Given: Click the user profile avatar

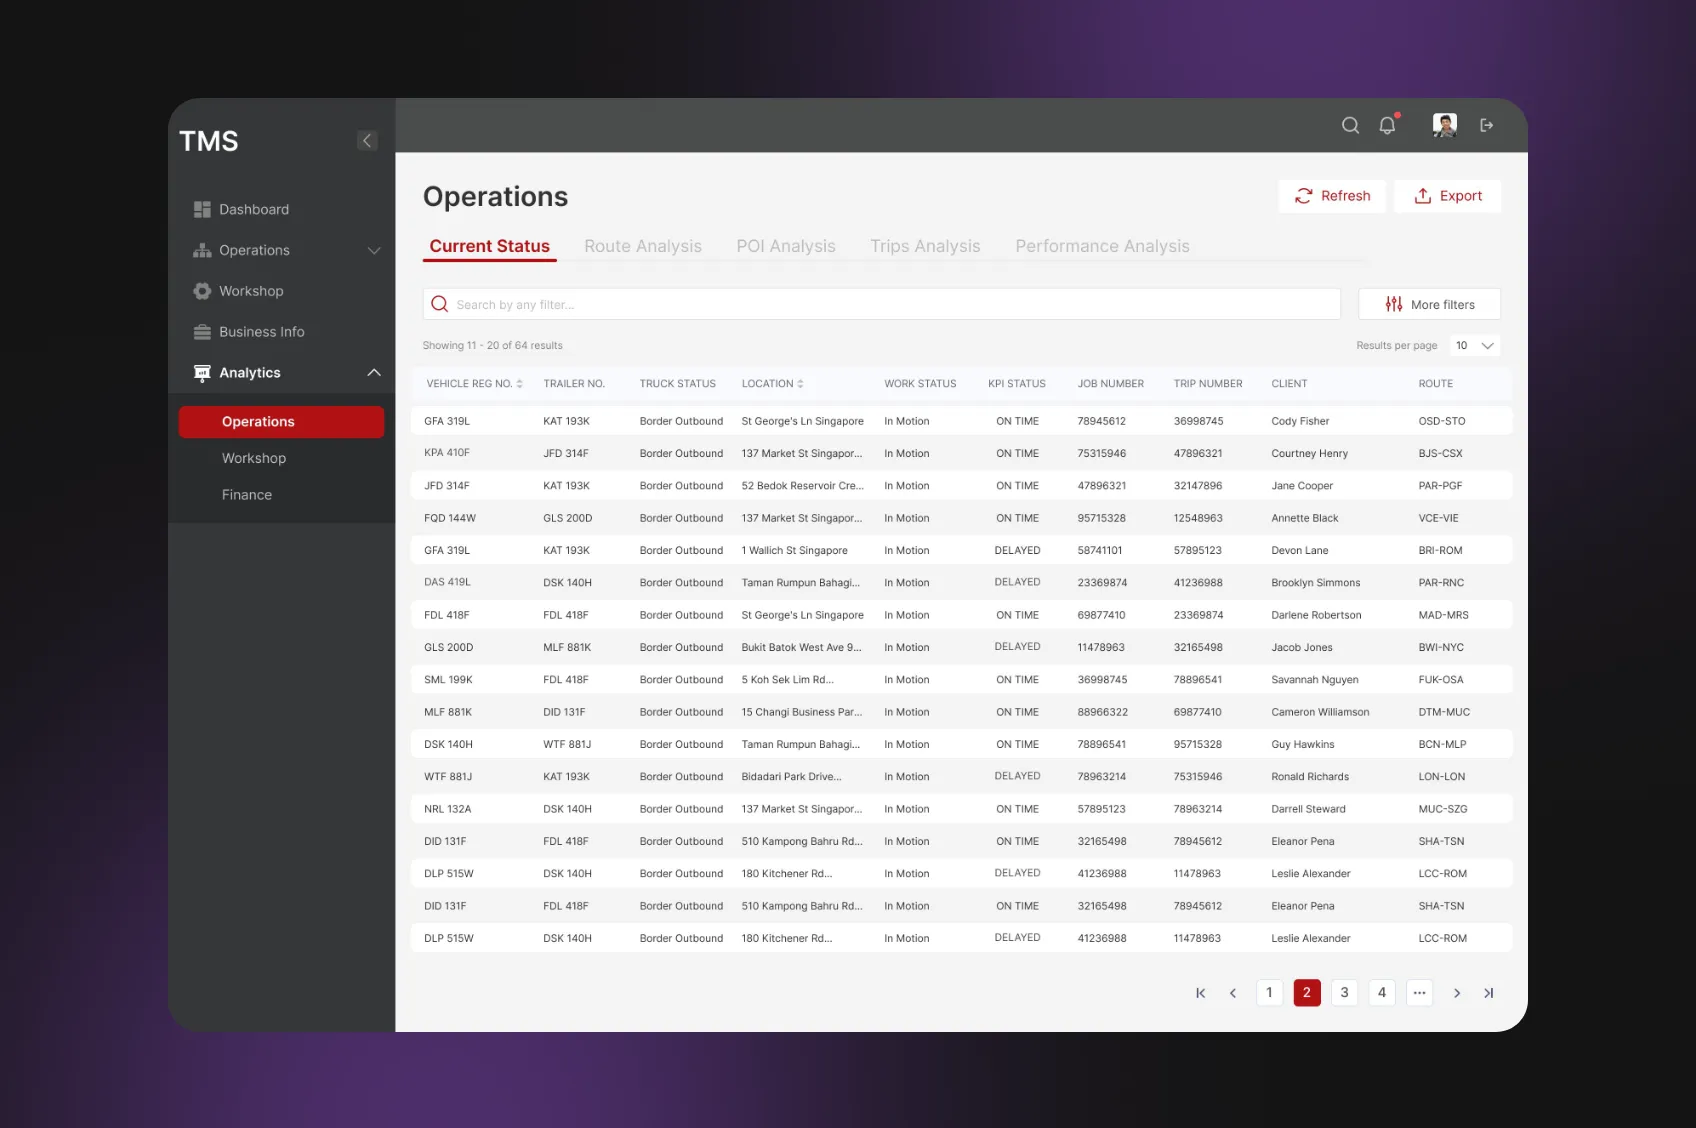Looking at the screenshot, I should click(x=1444, y=125).
